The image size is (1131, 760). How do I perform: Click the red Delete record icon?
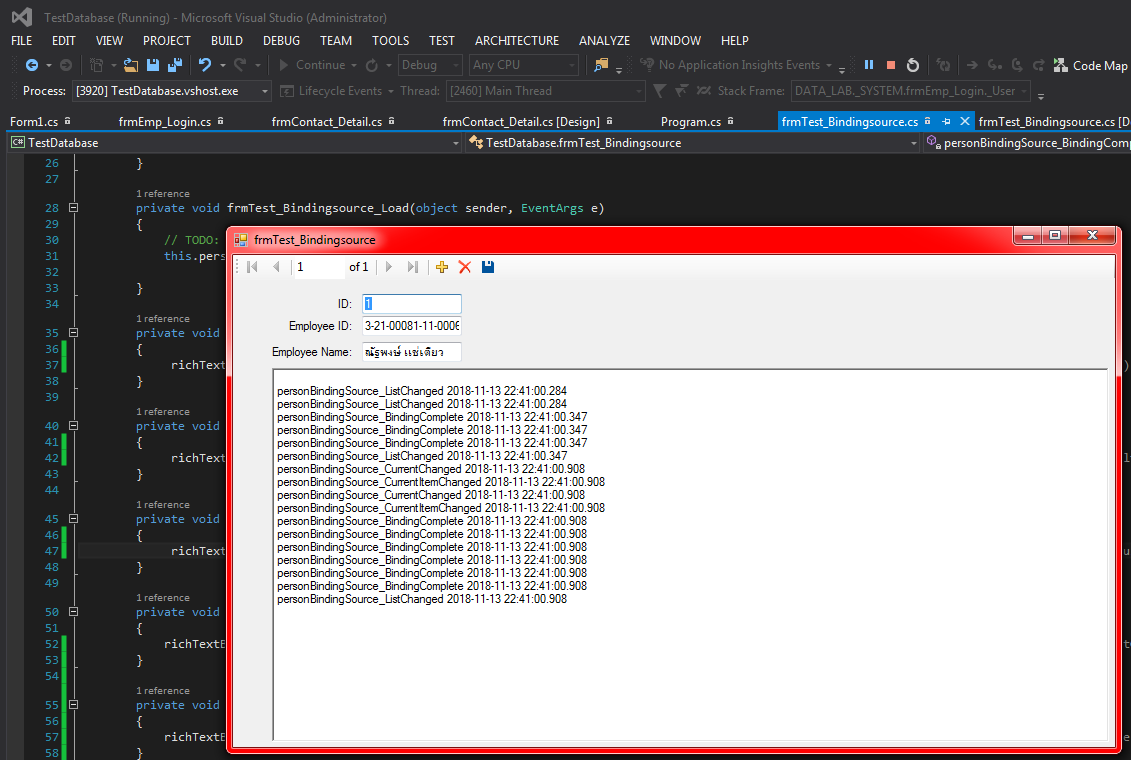(464, 267)
